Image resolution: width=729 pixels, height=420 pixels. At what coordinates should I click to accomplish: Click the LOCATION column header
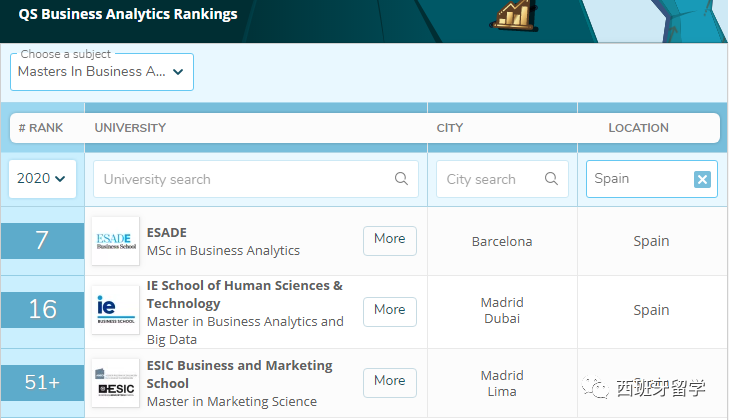pos(638,128)
